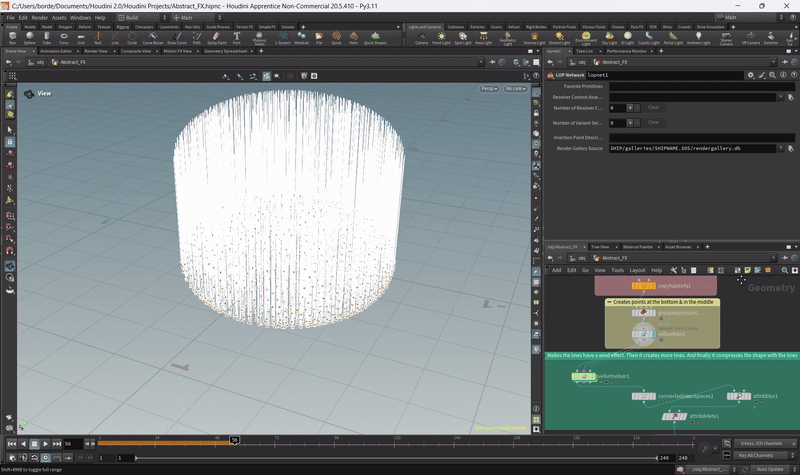Screen dimensions: 800x475
Task: Create a Camera from the shelf
Action: (421, 38)
